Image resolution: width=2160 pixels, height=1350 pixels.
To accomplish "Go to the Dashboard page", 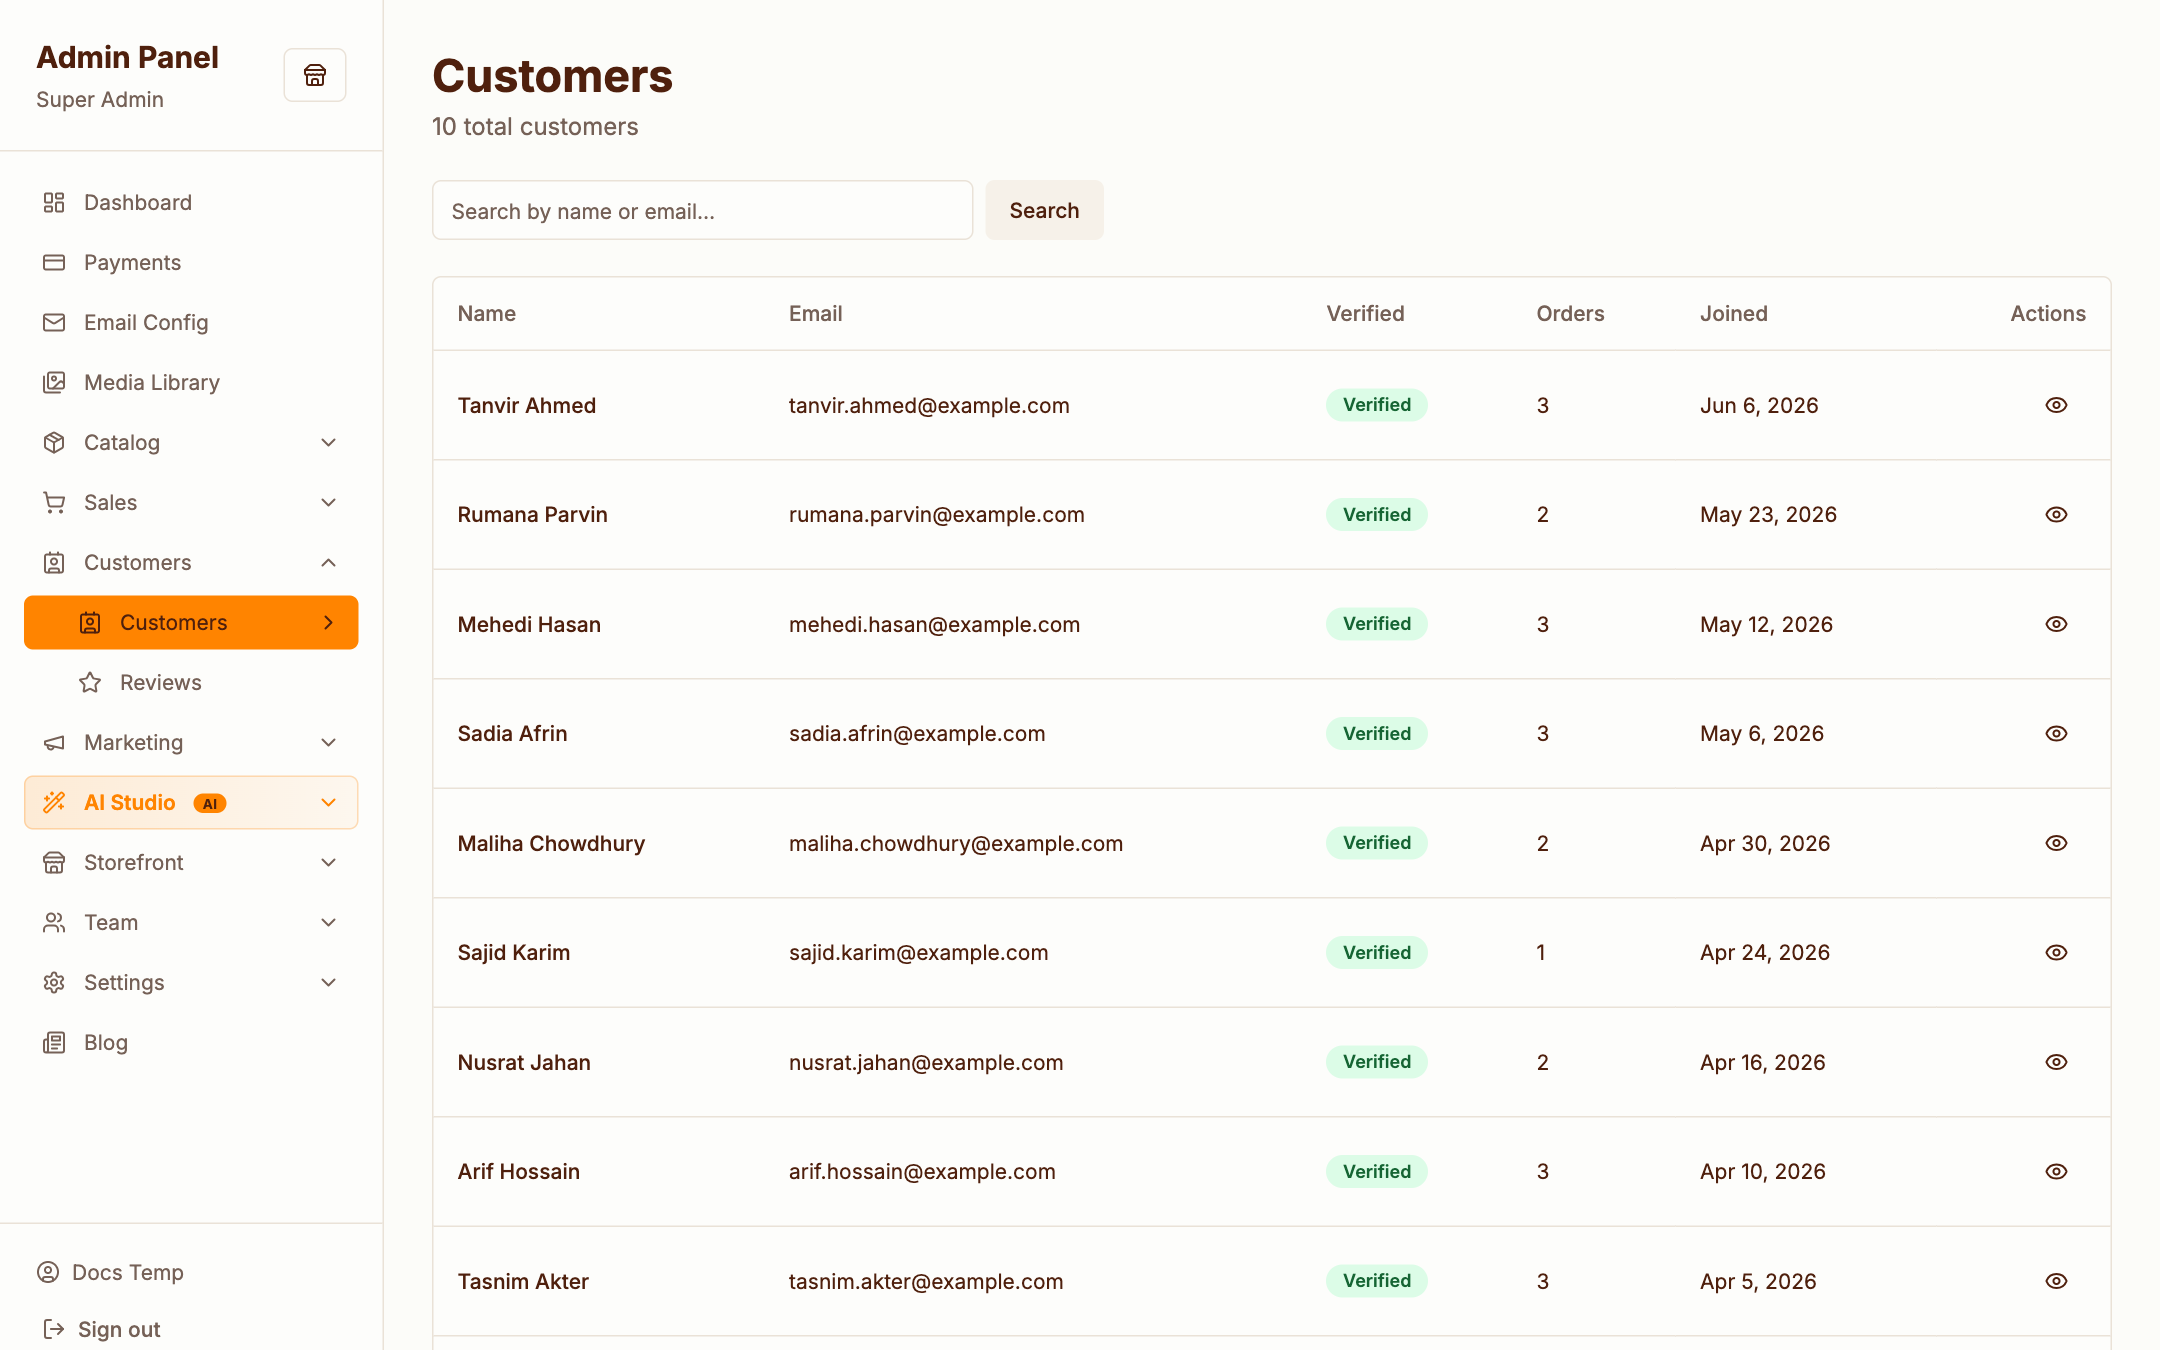I will [x=191, y=203].
